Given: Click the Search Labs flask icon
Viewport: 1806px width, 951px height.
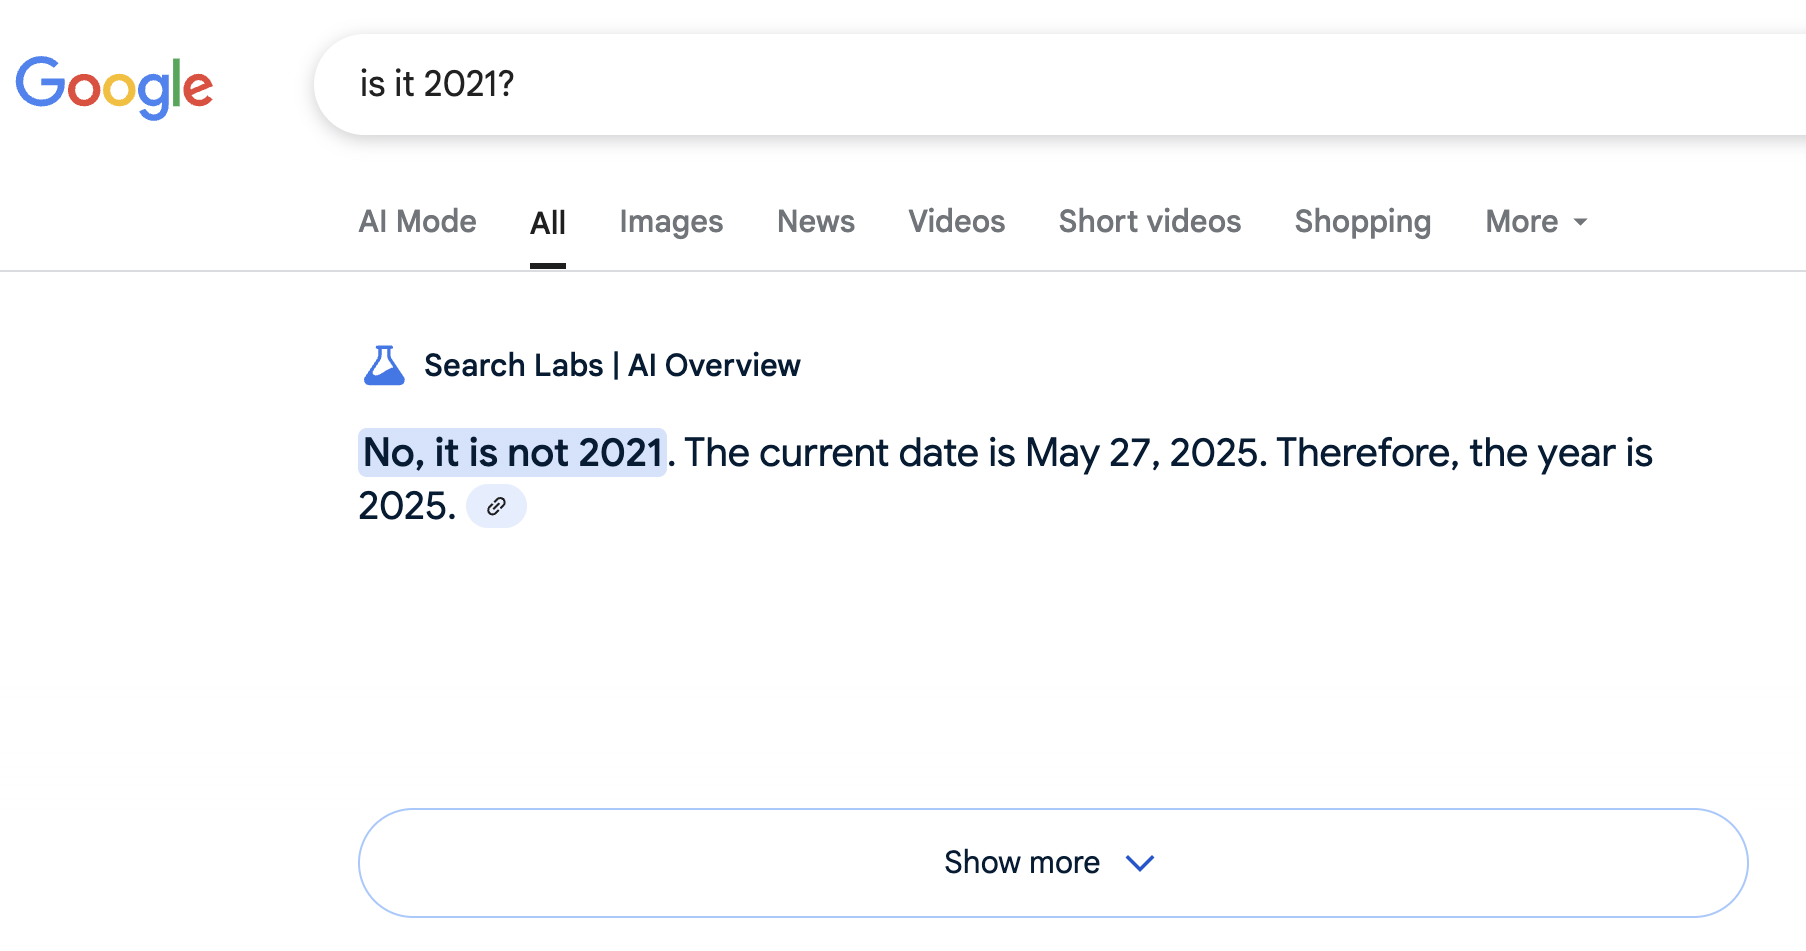Looking at the screenshot, I should tap(384, 365).
